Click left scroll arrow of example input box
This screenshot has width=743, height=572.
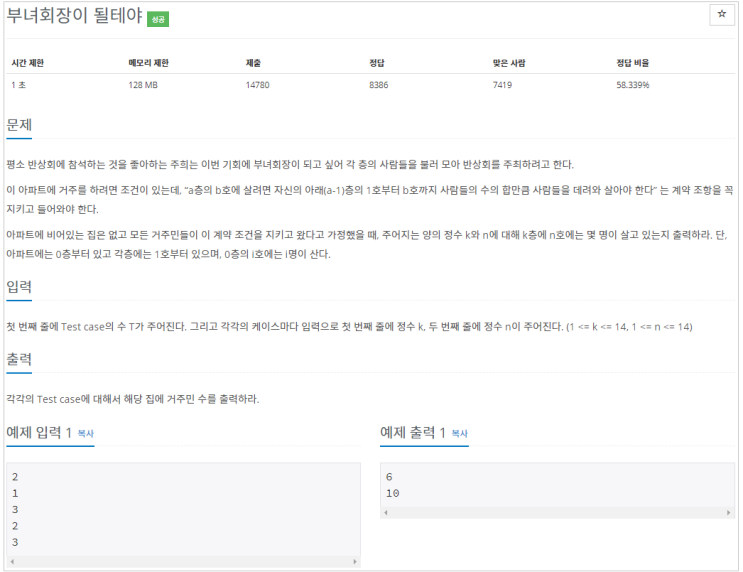(x=12, y=562)
